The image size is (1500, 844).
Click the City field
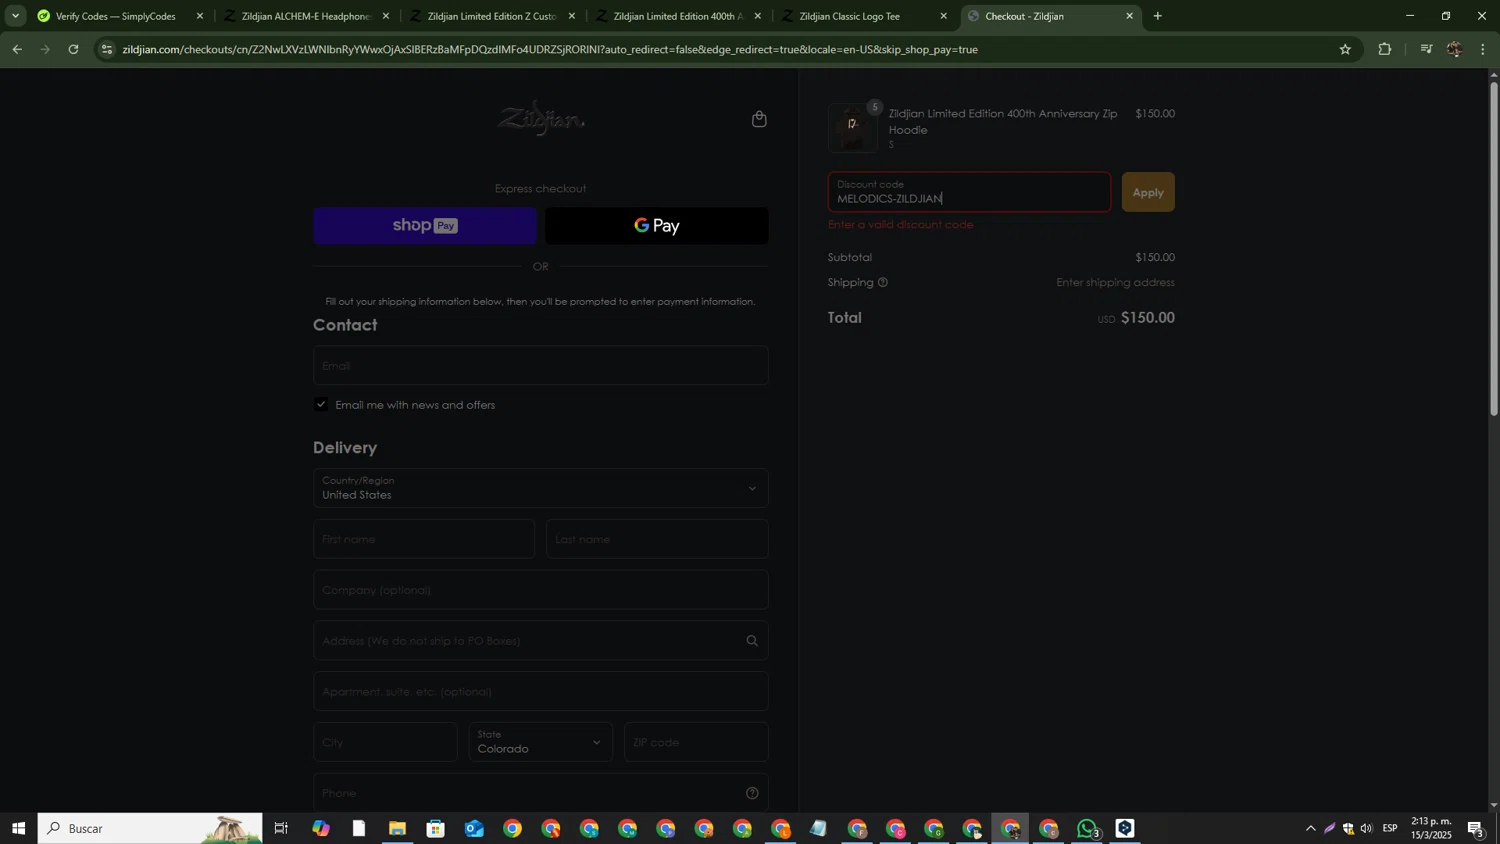(x=385, y=742)
